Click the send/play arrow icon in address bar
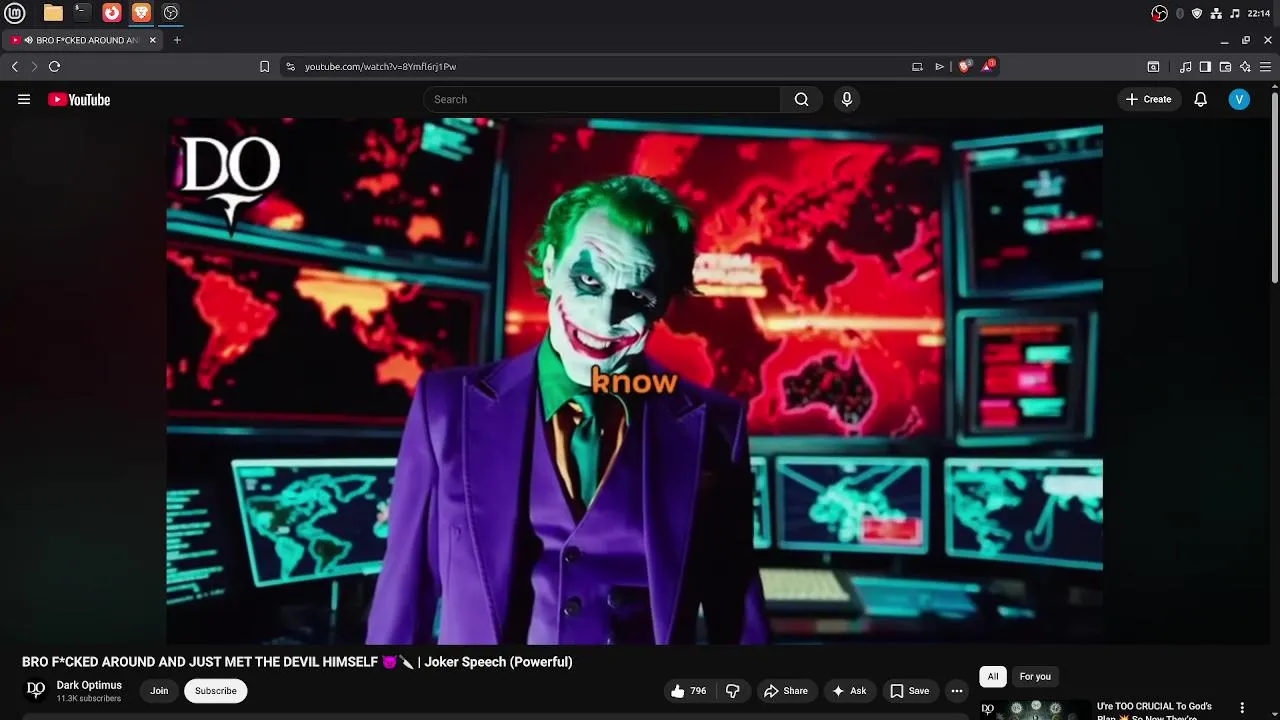The height and width of the screenshot is (720, 1280). (x=940, y=67)
